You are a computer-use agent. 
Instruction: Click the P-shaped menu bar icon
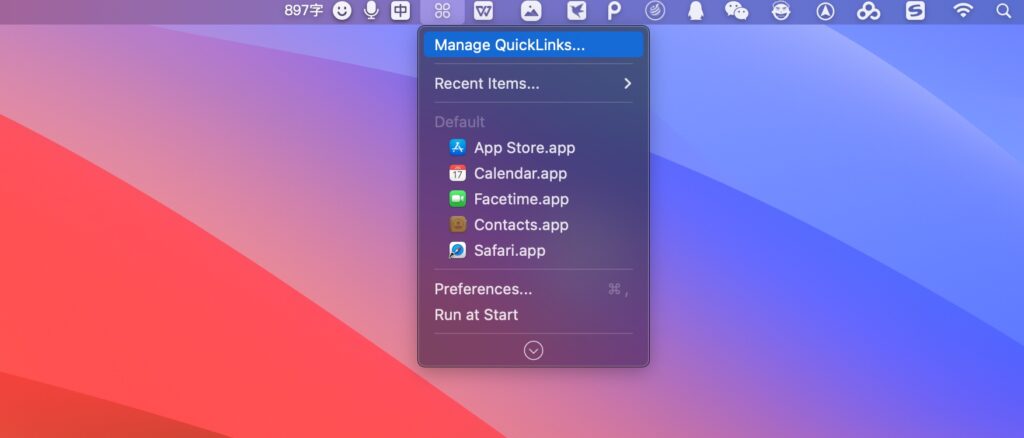pyautogui.click(x=614, y=10)
